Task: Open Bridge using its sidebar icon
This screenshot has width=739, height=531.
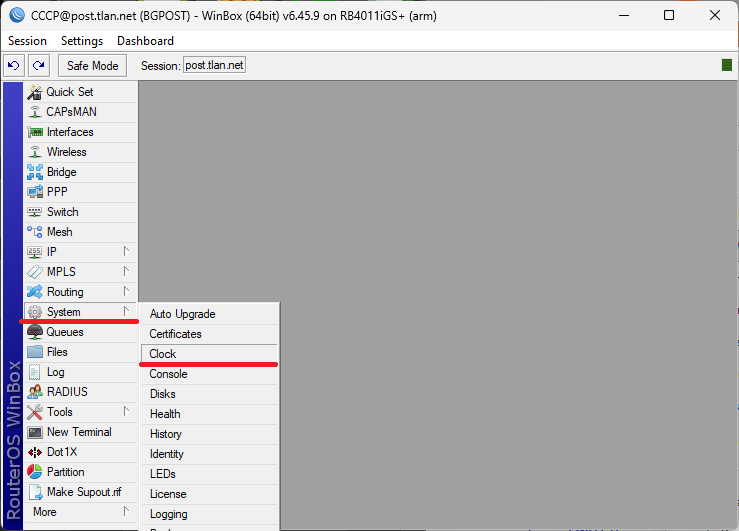Action: pos(35,172)
